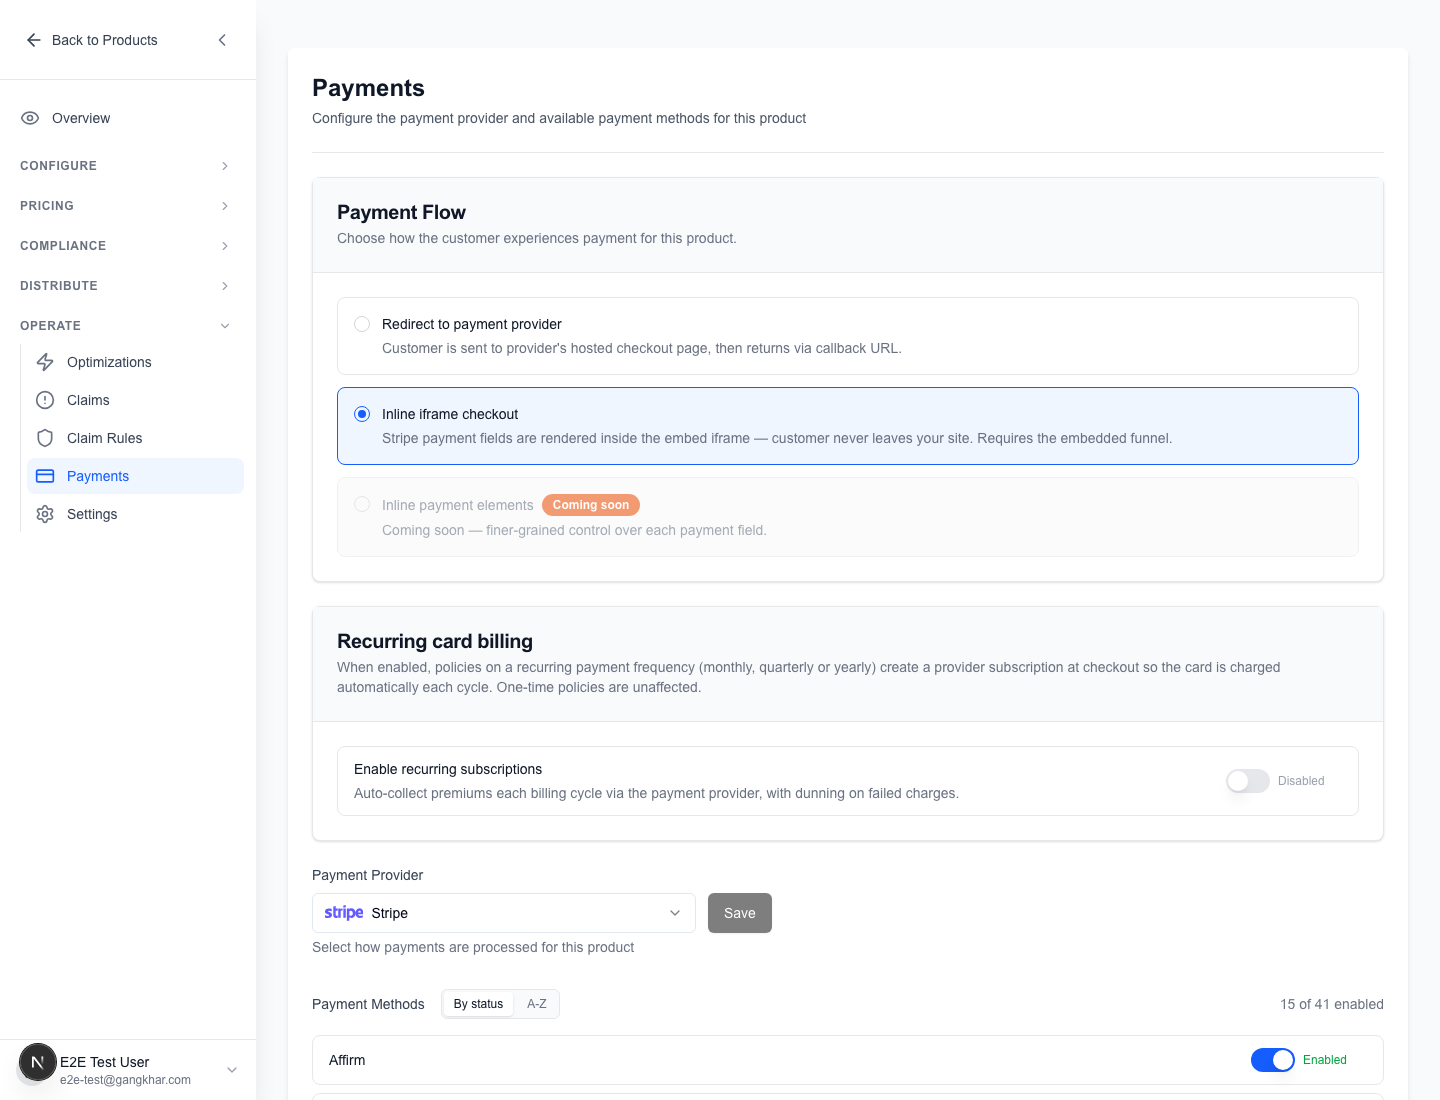This screenshot has height=1100, width=1440.
Task: Click the Recurring card billing heading
Action: coord(435,641)
